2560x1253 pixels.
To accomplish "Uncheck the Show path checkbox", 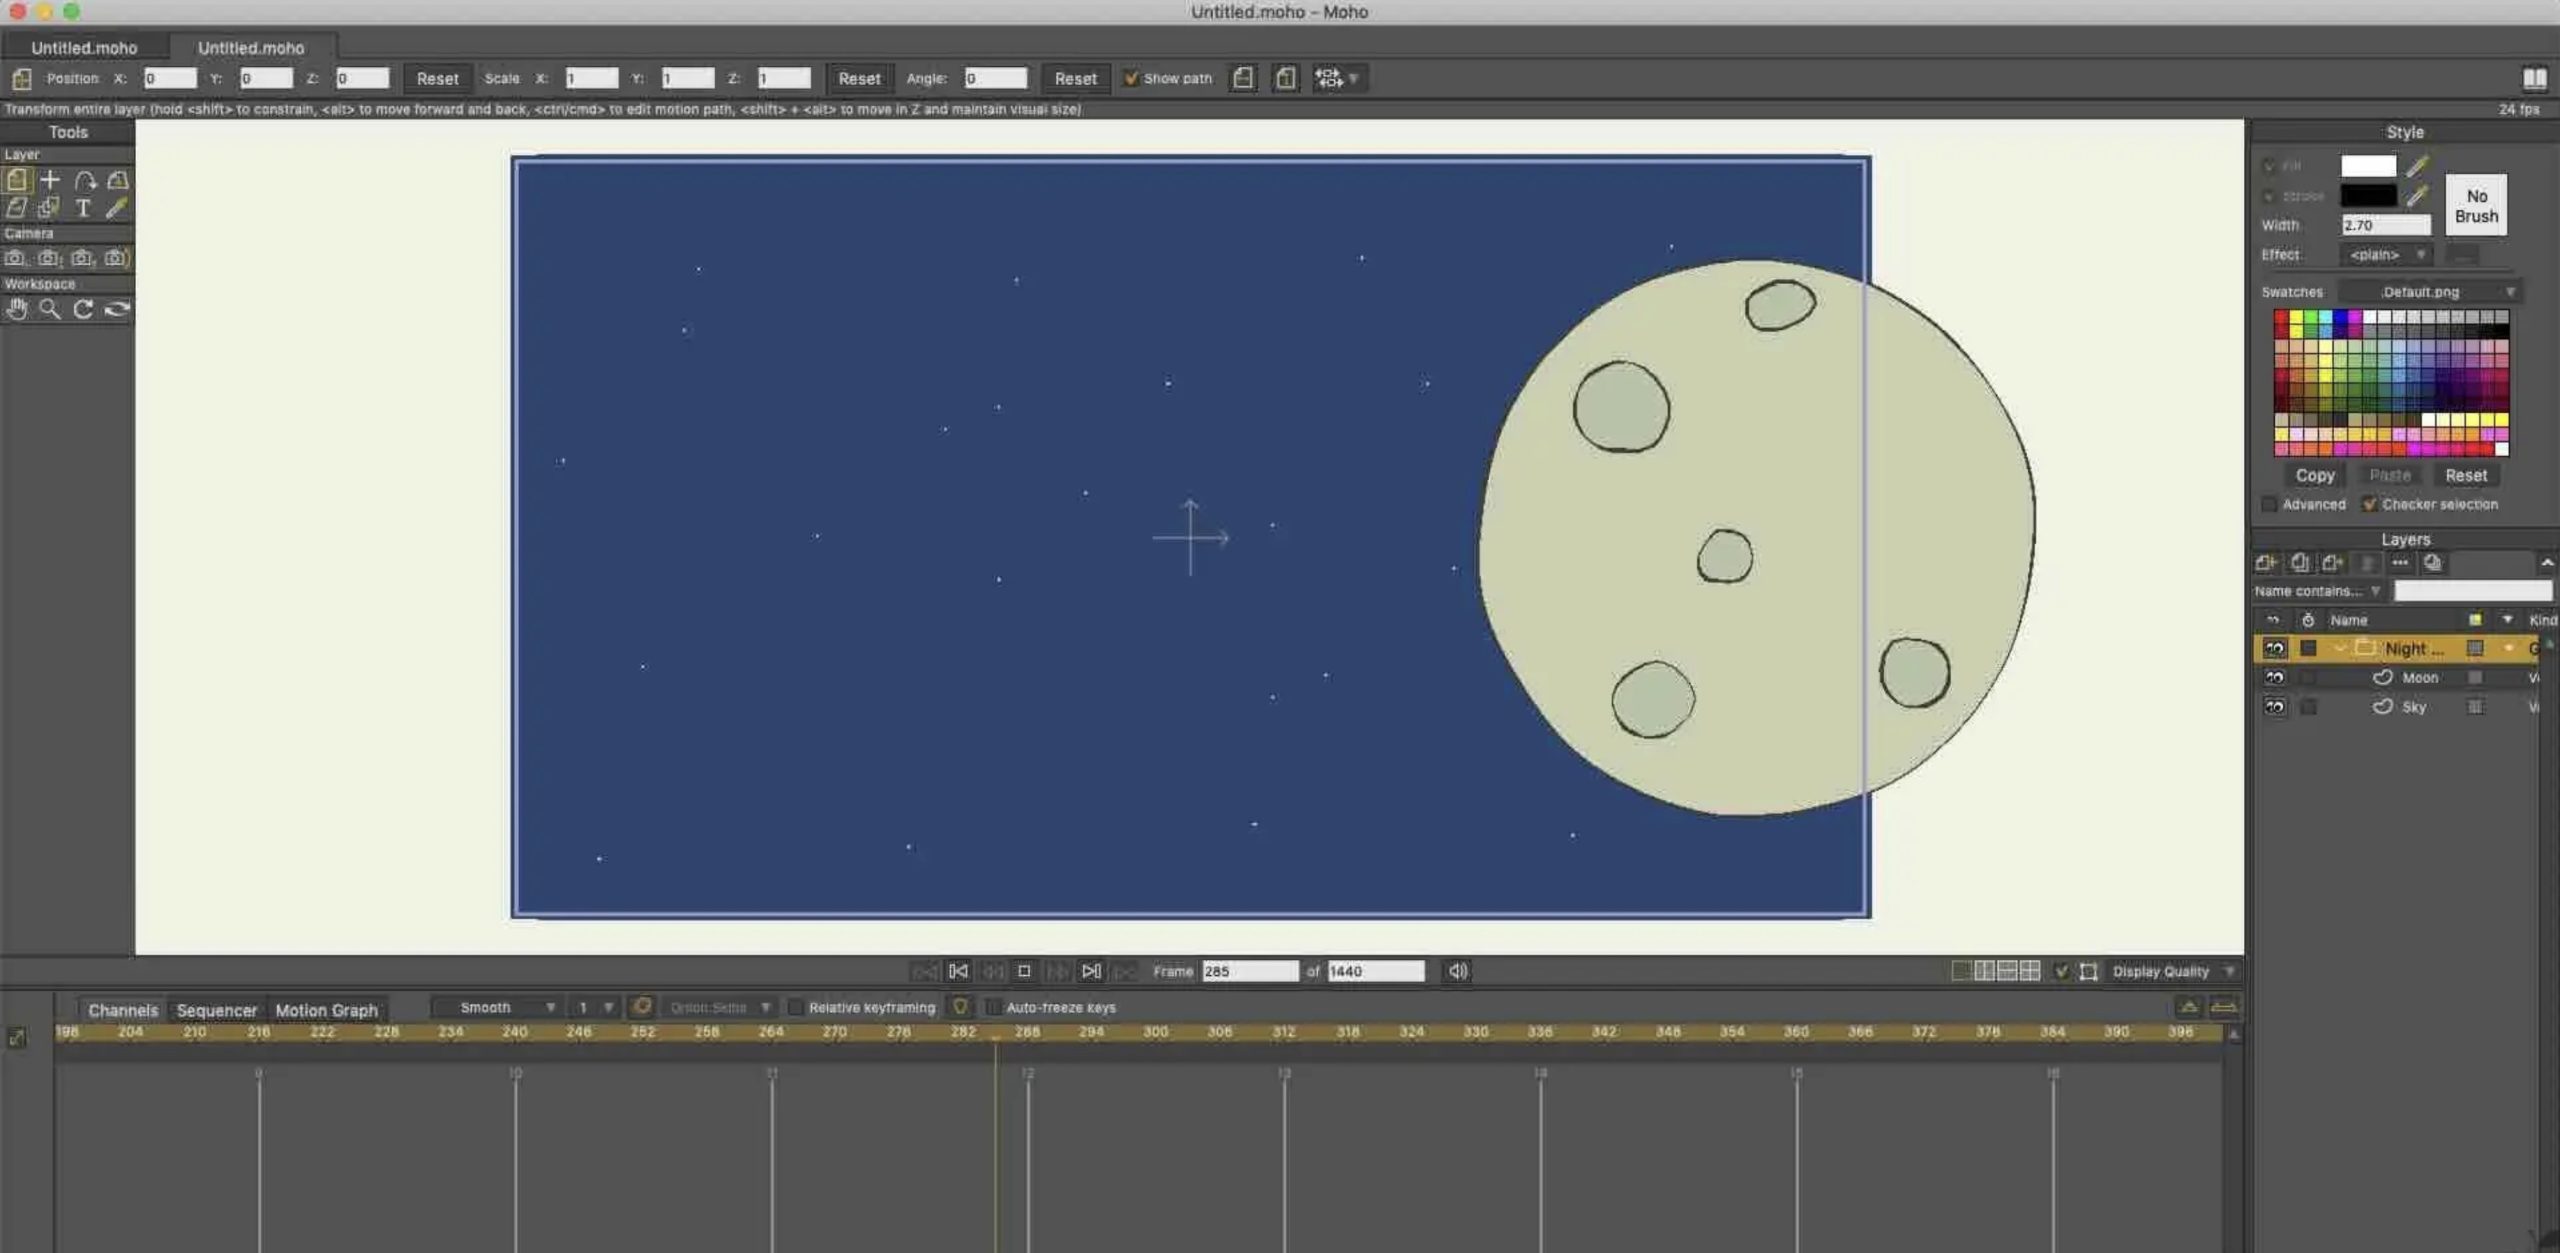I will (x=1131, y=78).
